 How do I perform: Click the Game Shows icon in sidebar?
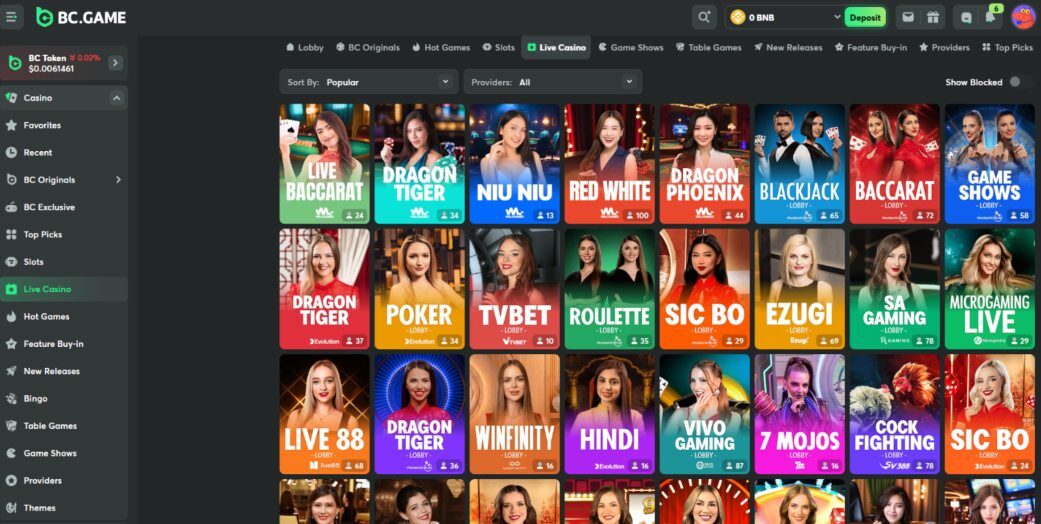point(11,453)
